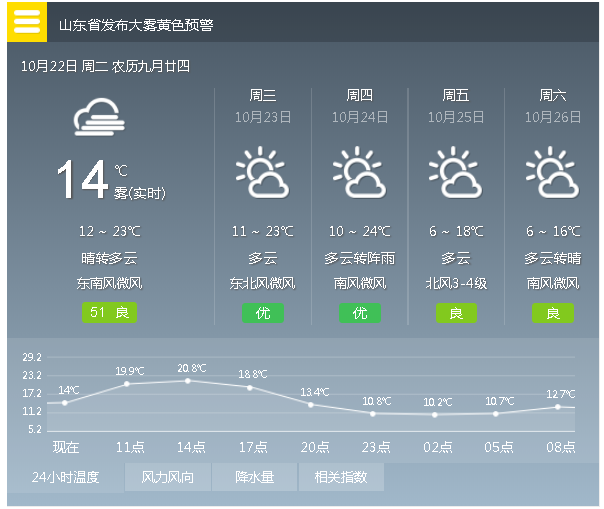
Task: Click the 19.9℃ data point at 11点
Action: click(127, 384)
